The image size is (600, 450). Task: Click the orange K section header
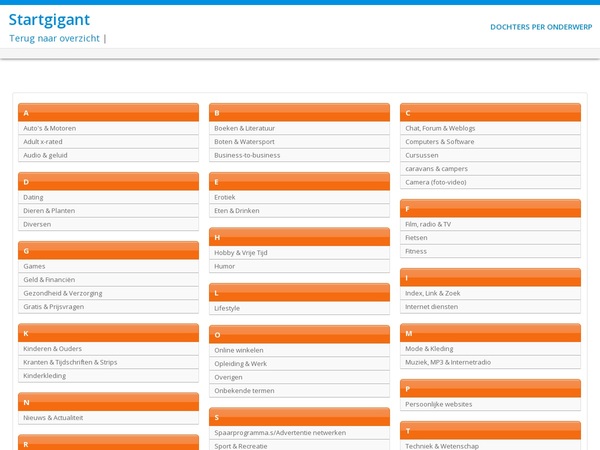[x=108, y=333]
